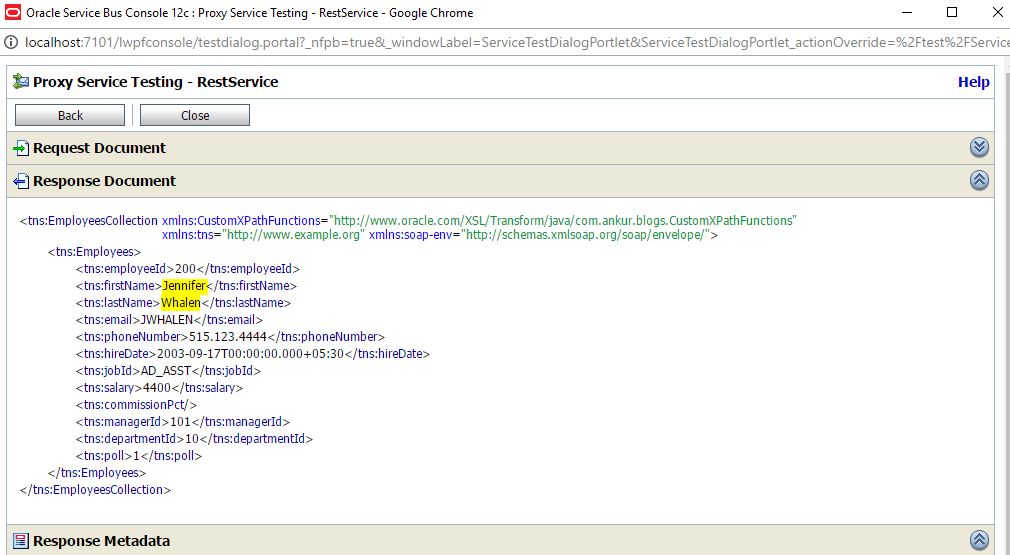Click the CustomXPathFunctions namespace URL
Screen dimensions: 1010x555
click(565, 220)
